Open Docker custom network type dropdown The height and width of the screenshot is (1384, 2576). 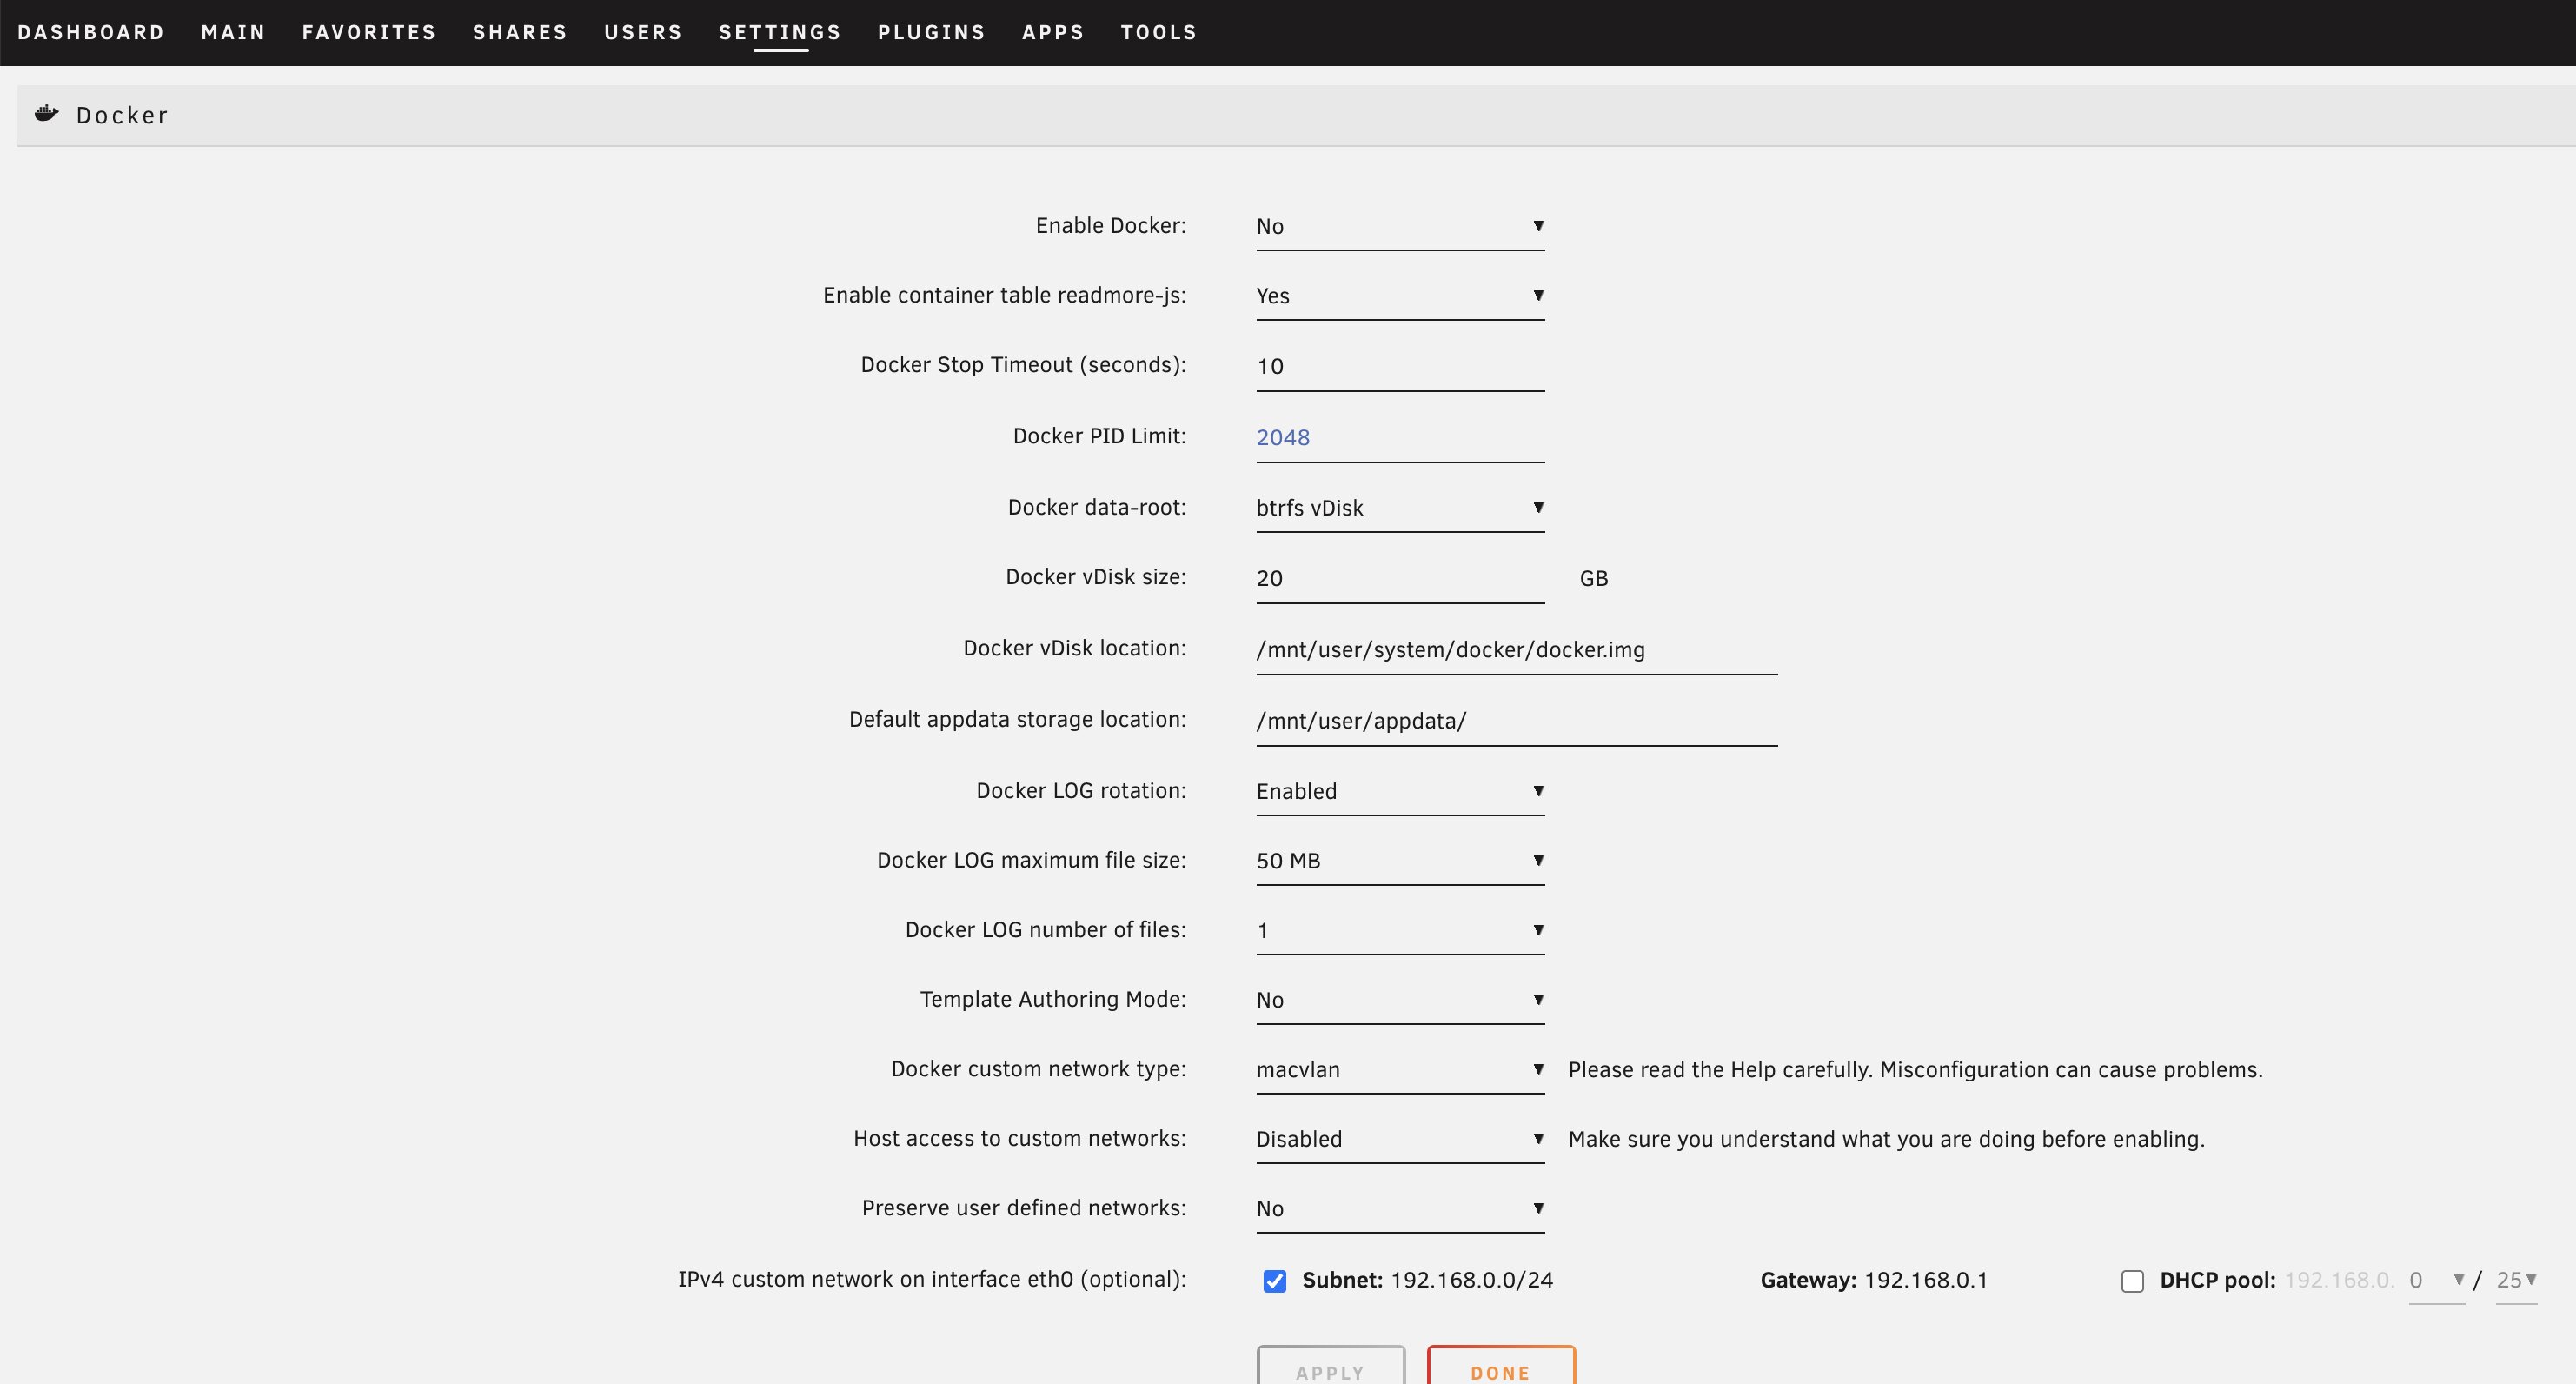[1399, 1070]
